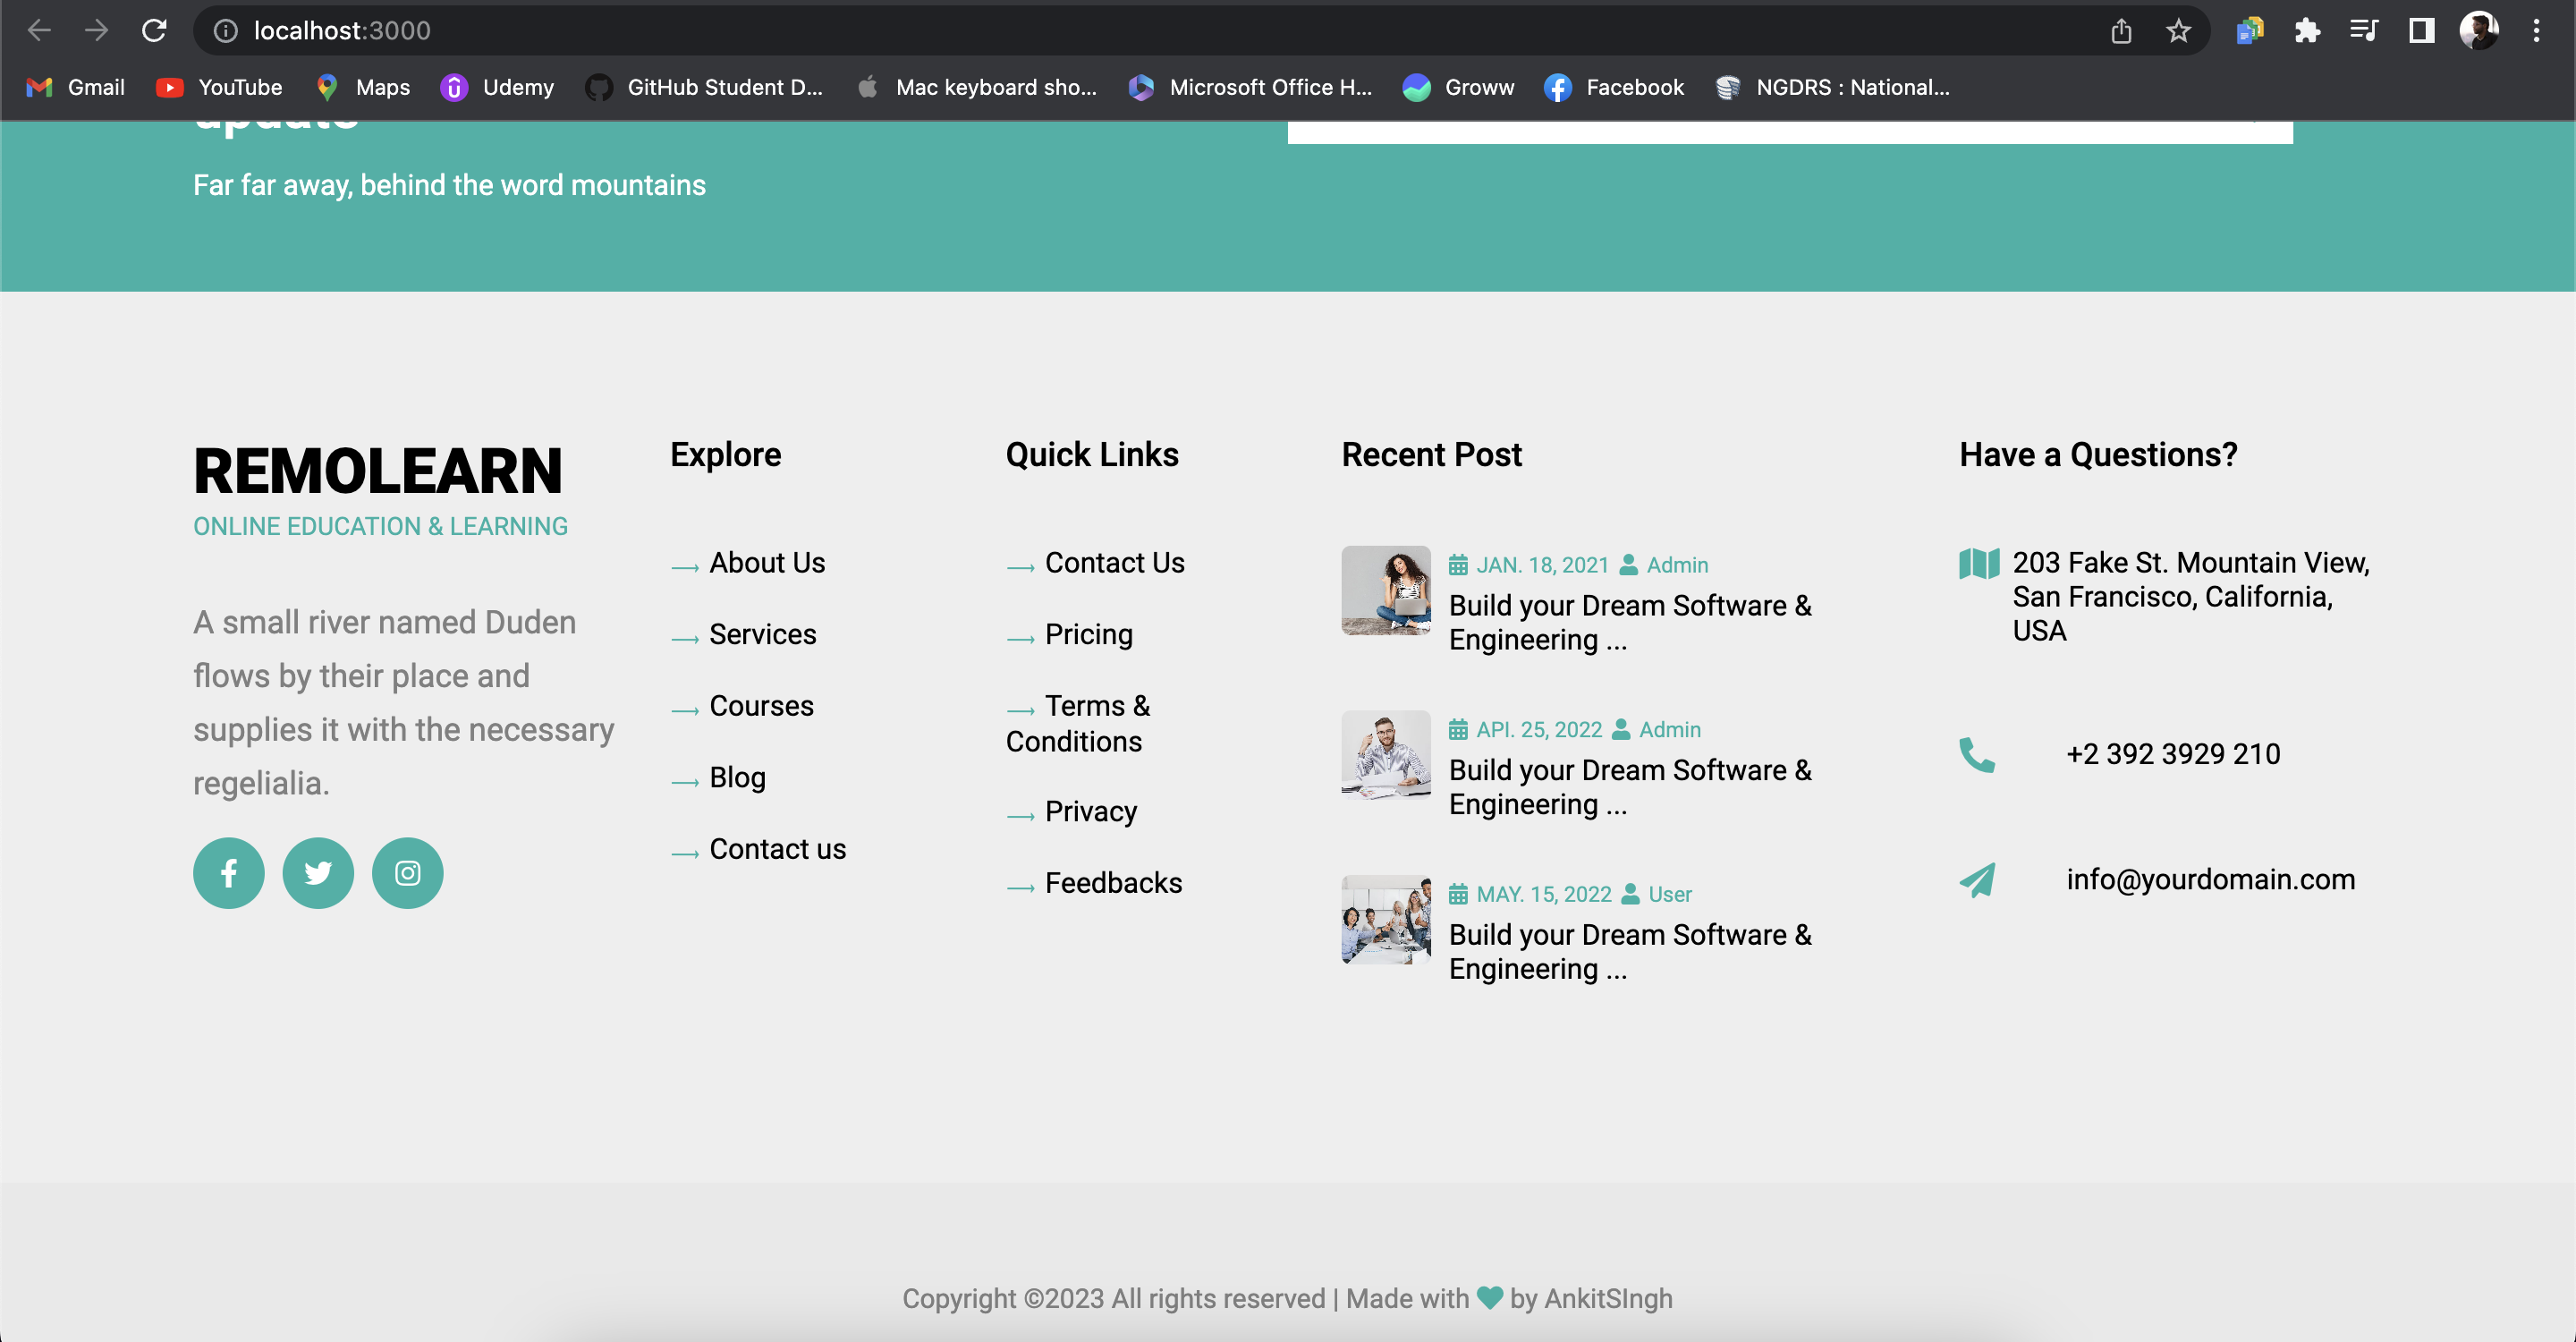
Task: Select the Twitter circle icon in footer
Action: (x=318, y=872)
